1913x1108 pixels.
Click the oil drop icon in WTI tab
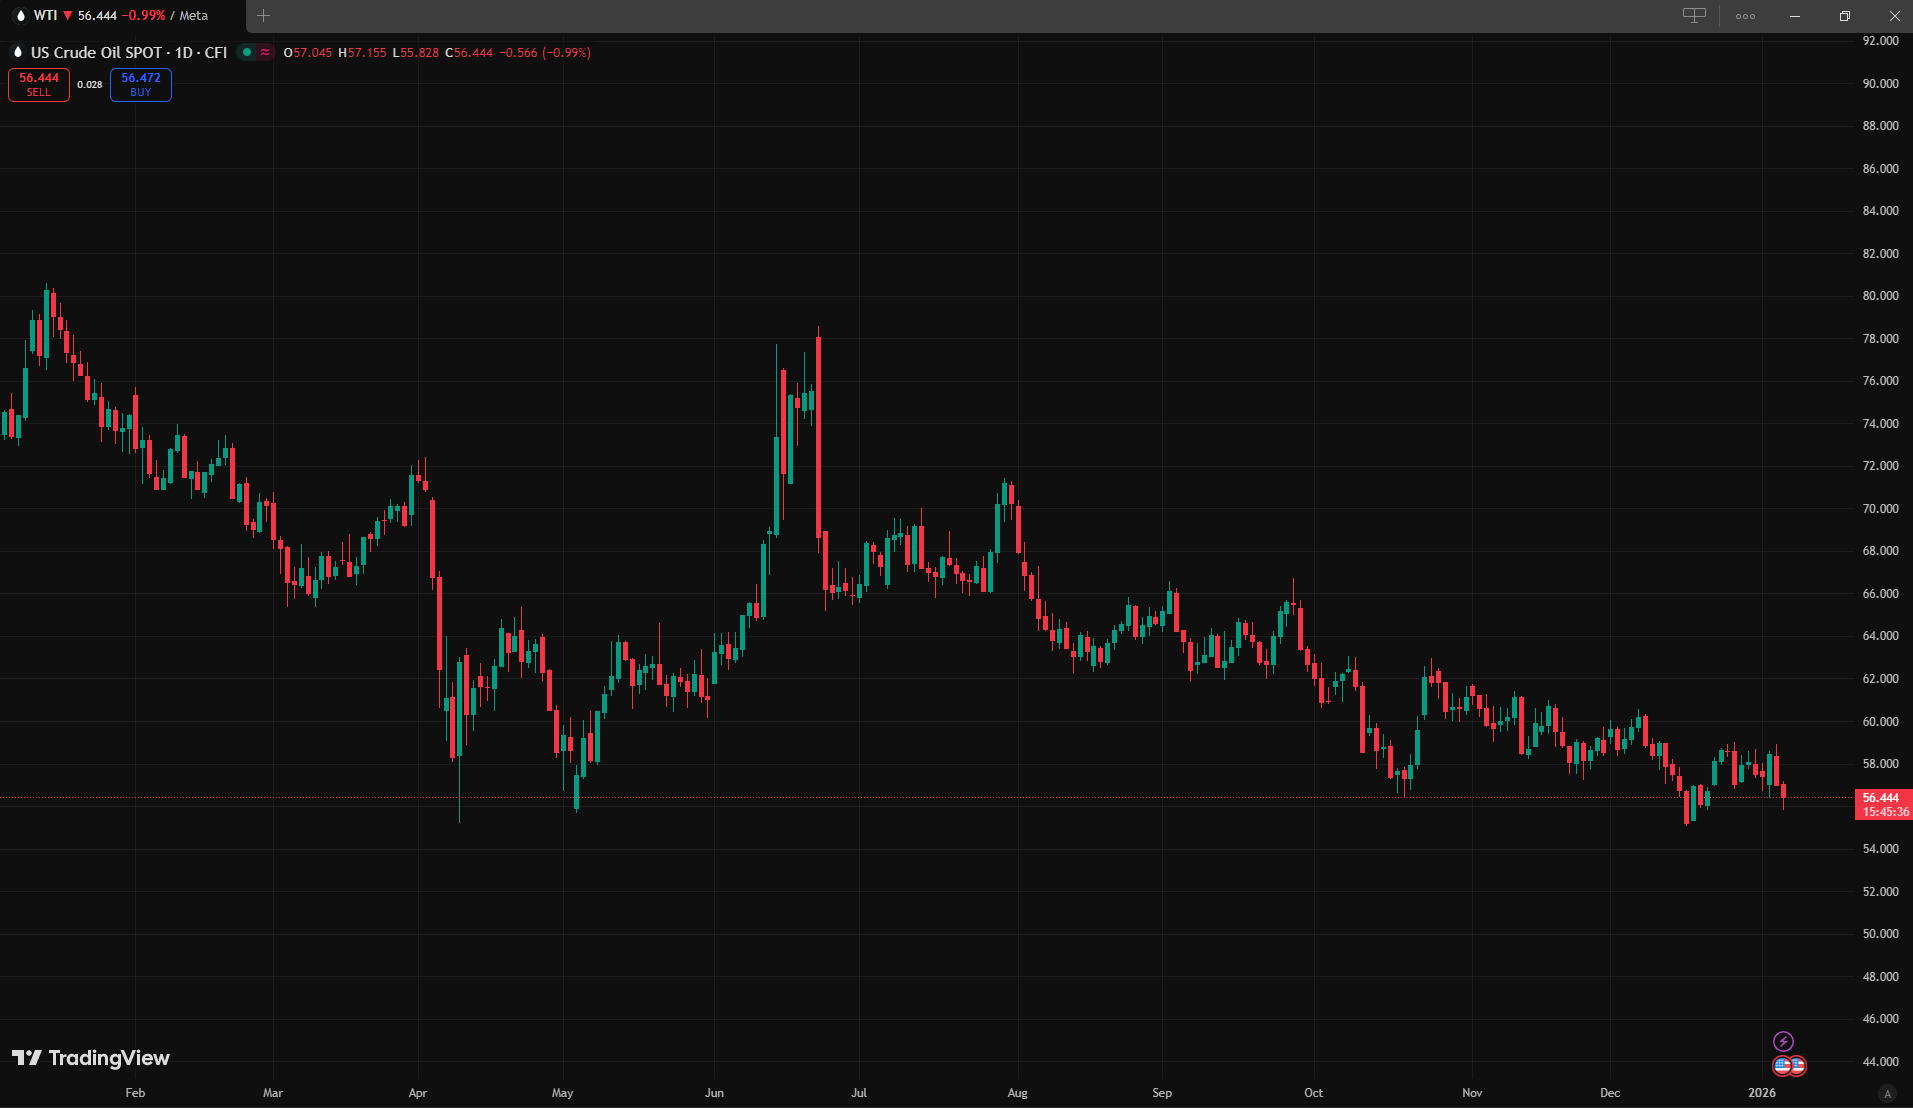(x=21, y=16)
